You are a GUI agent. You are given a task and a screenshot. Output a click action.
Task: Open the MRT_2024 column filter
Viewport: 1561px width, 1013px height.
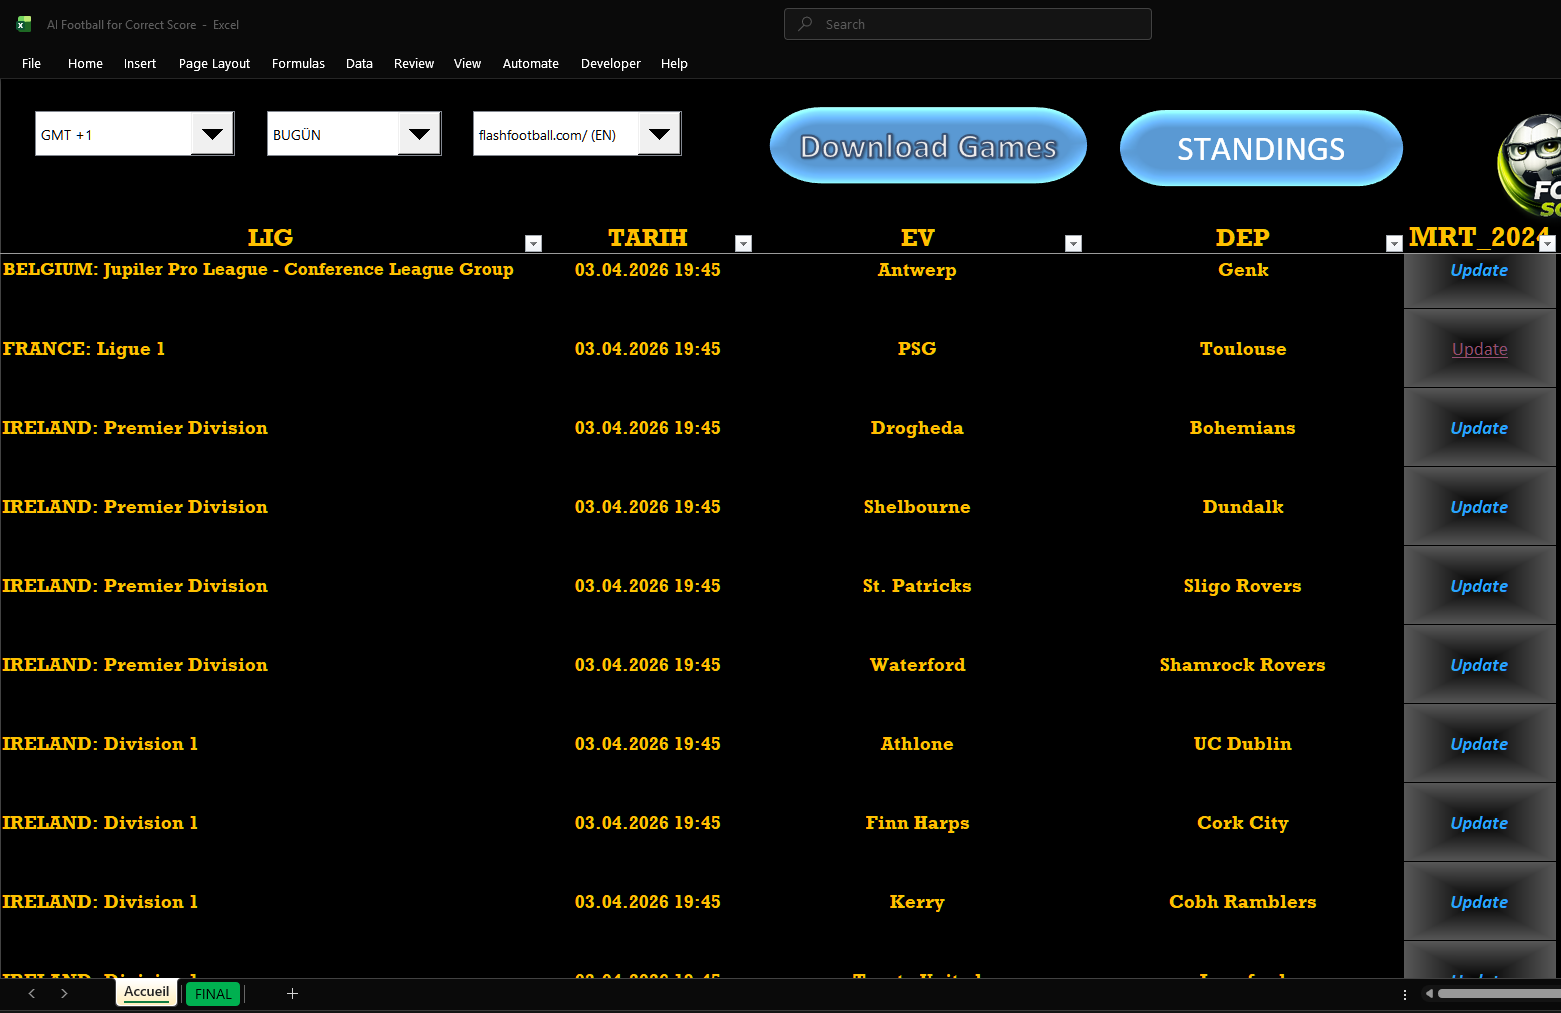tap(1547, 243)
